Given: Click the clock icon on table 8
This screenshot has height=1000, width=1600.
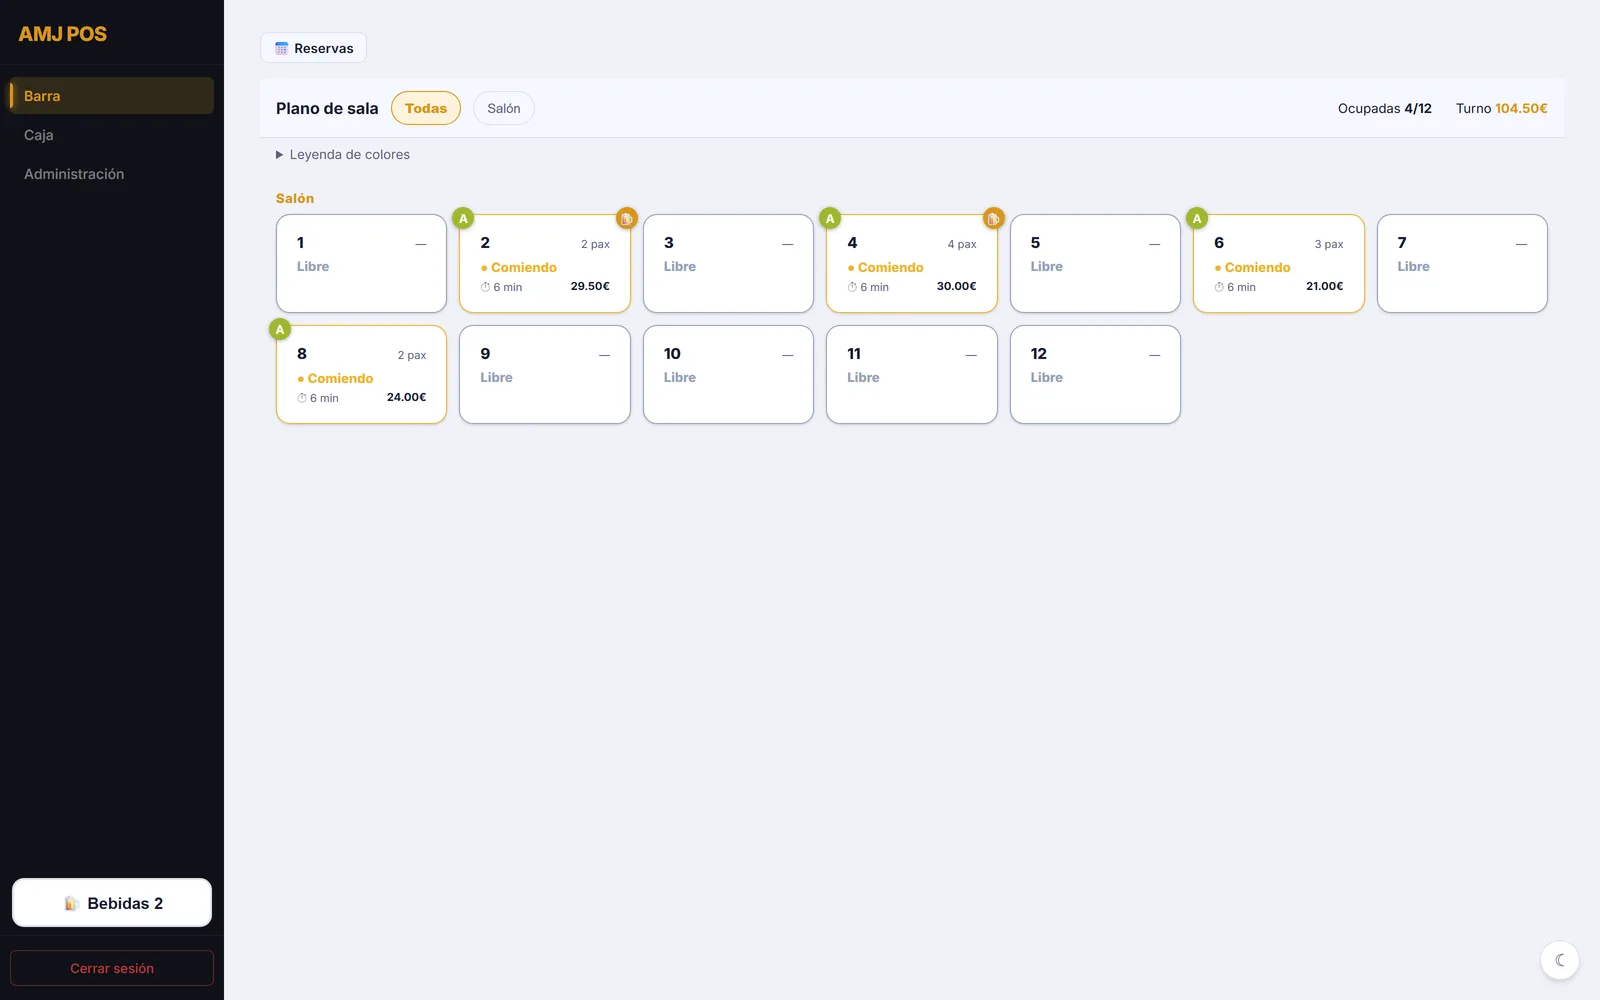Looking at the screenshot, I should coord(302,398).
